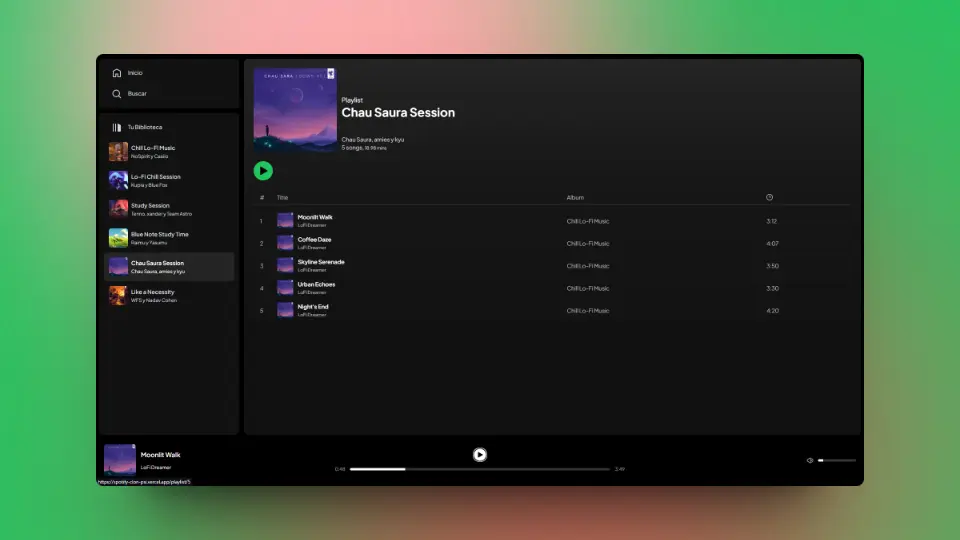Mute audio with the speaker icon
960x540 pixels.
pyautogui.click(x=810, y=461)
